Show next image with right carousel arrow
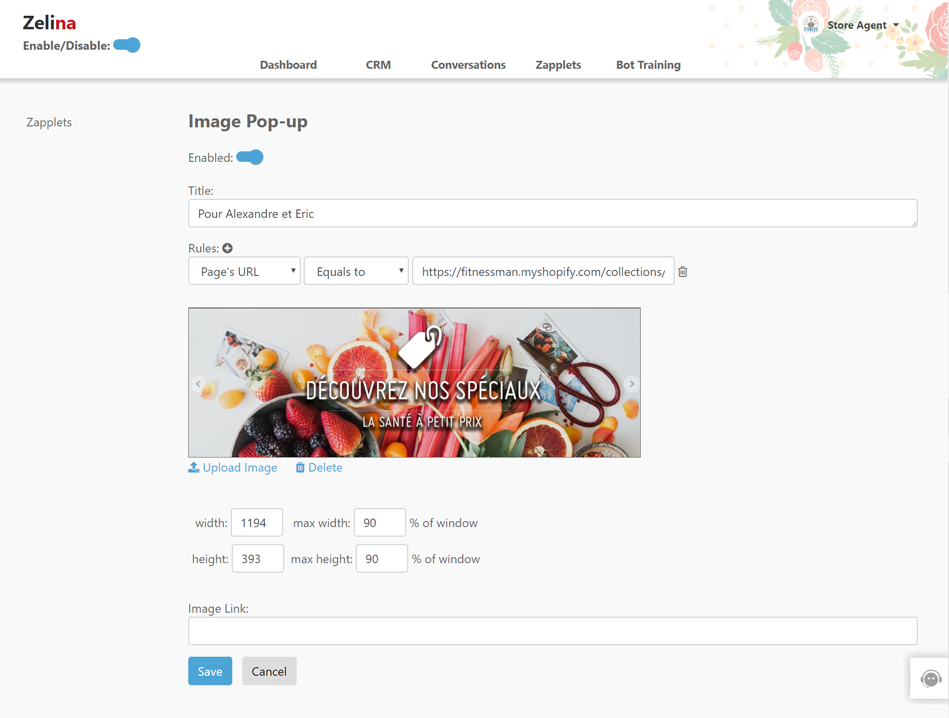 [631, 384]
